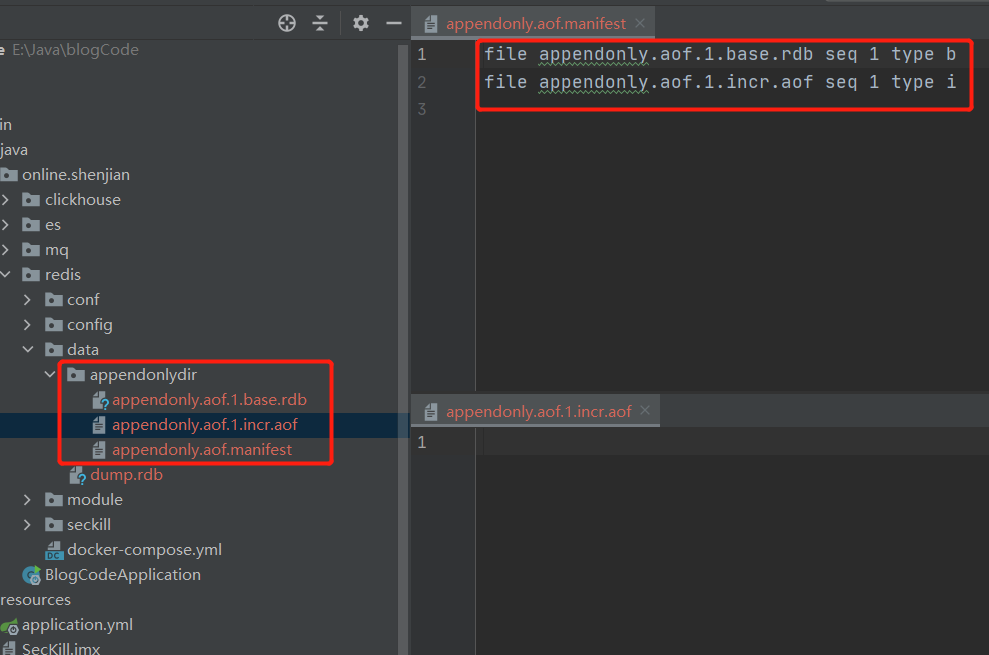Collapse the appendonlydir folder

point(50,374)
